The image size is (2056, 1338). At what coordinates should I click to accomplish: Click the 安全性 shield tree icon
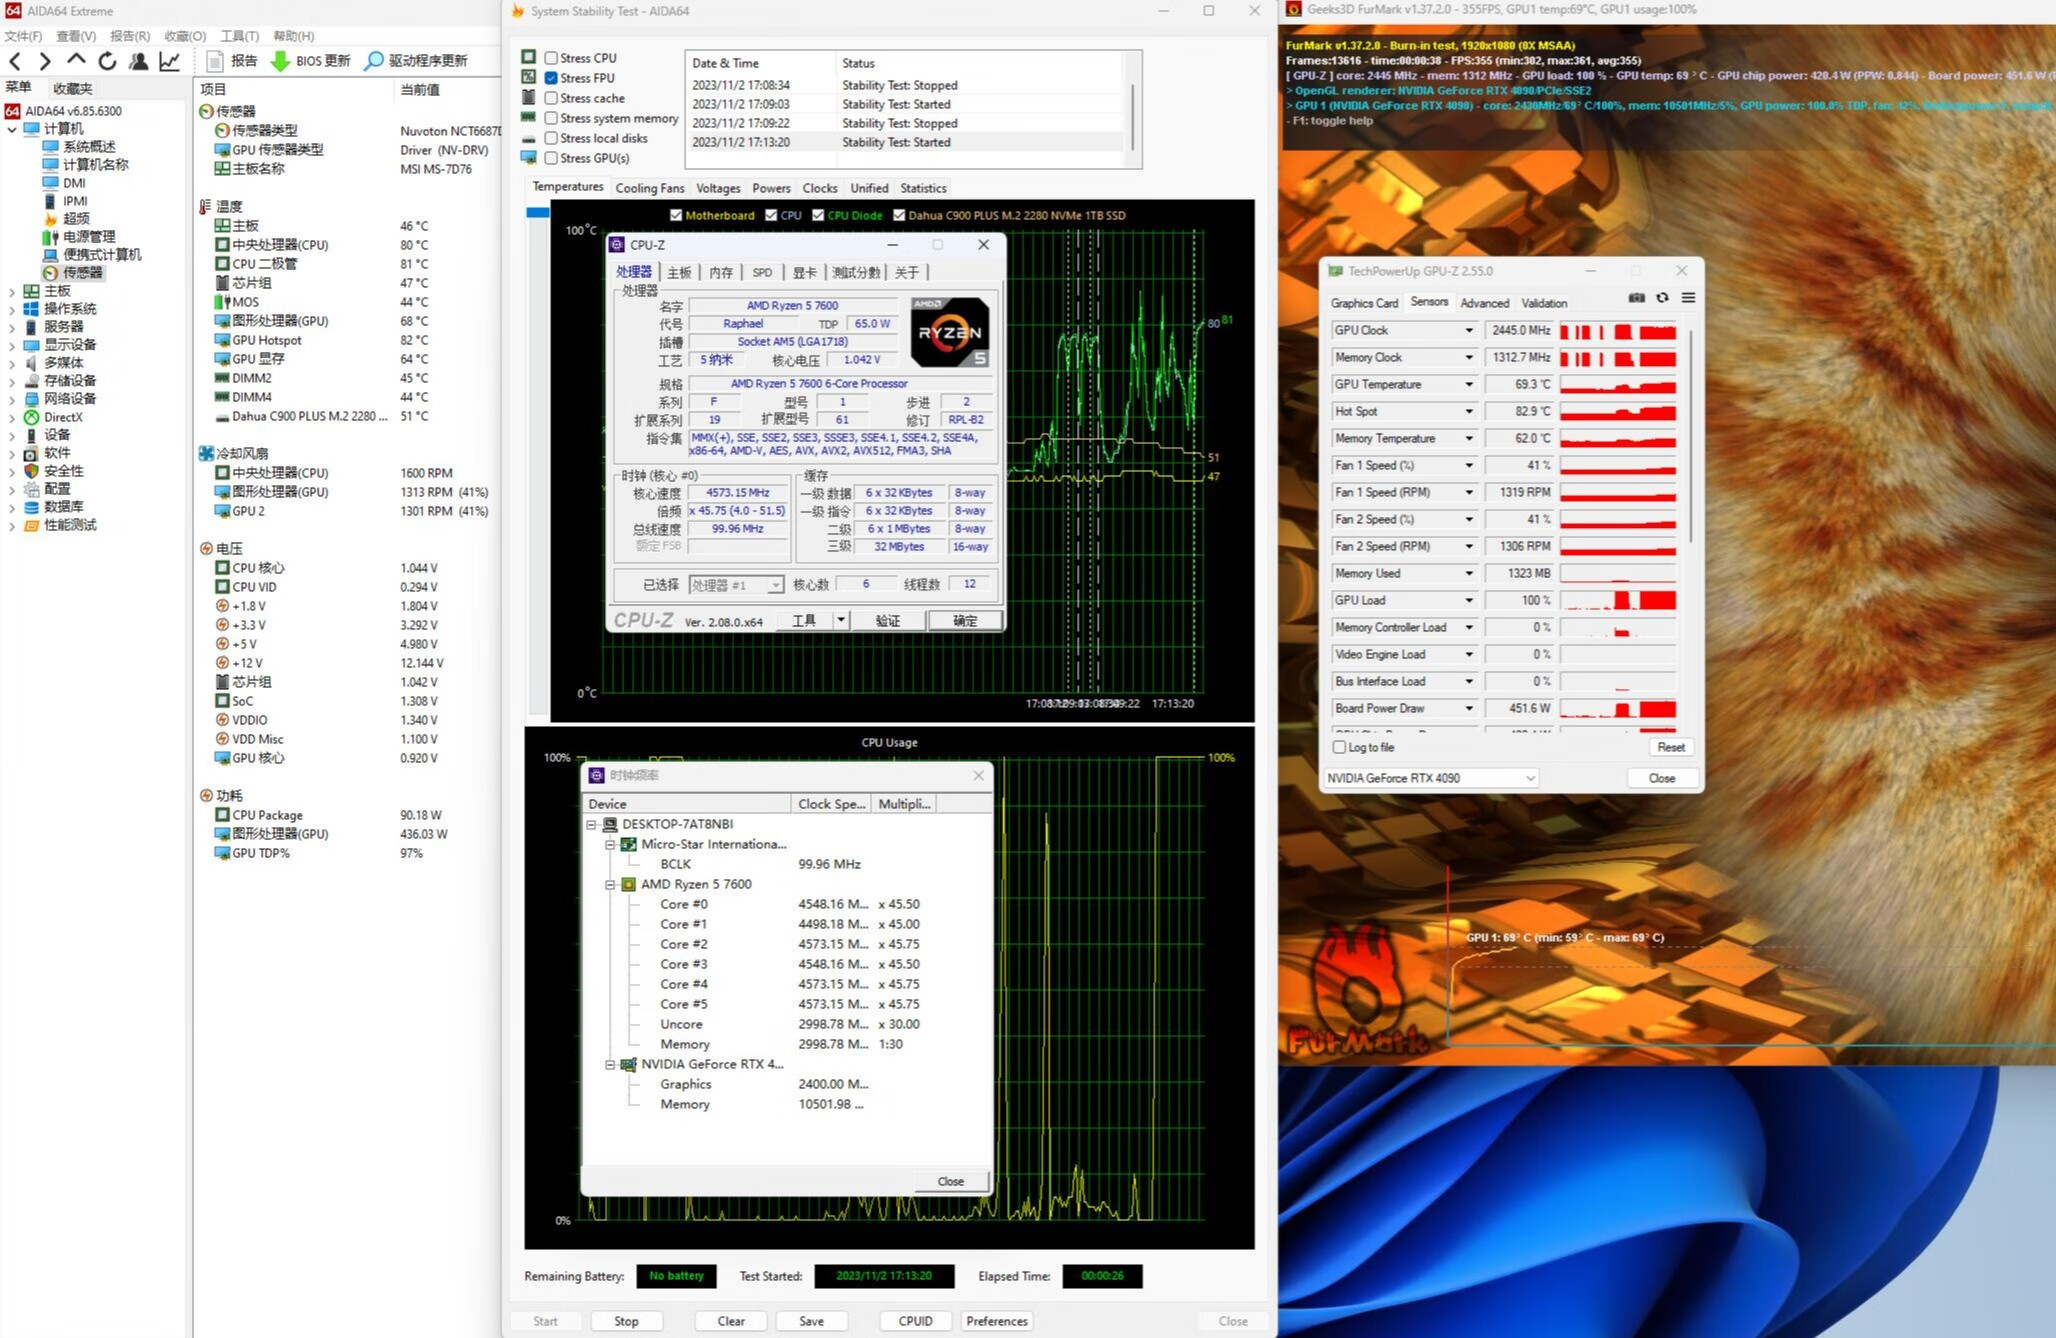point(32,471)
